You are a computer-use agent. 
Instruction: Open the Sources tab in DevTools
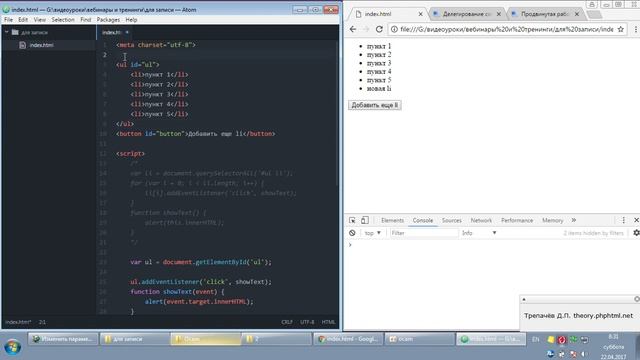[451, 220]
